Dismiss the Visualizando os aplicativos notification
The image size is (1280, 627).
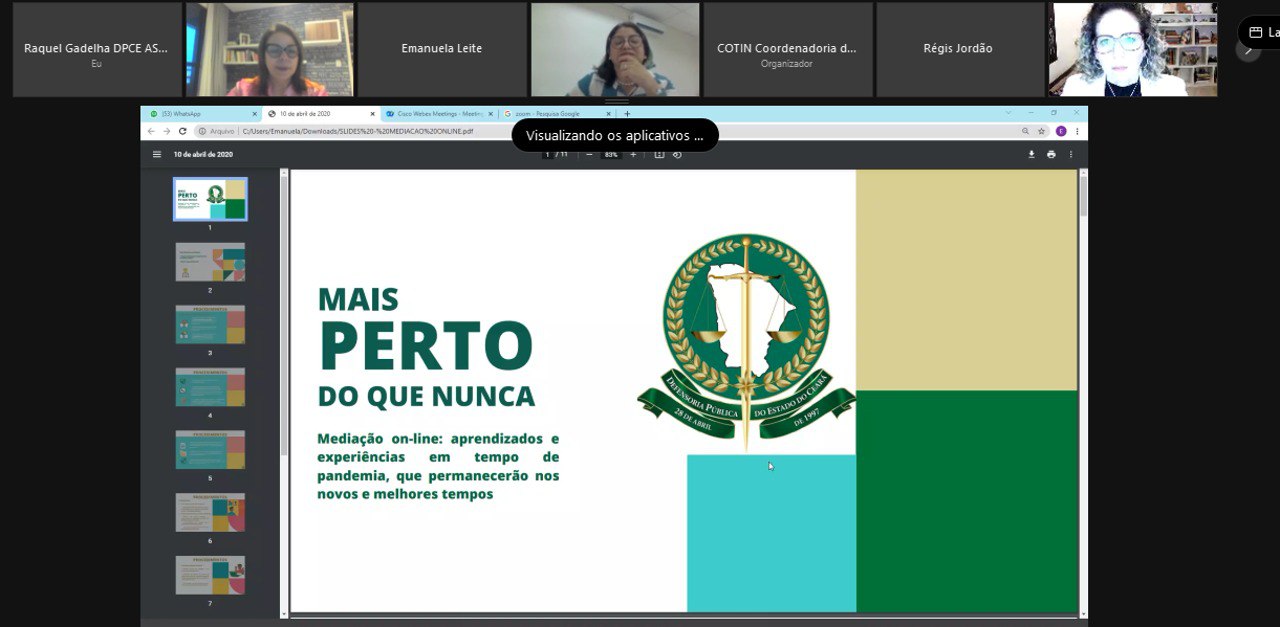tap(615, 135)
